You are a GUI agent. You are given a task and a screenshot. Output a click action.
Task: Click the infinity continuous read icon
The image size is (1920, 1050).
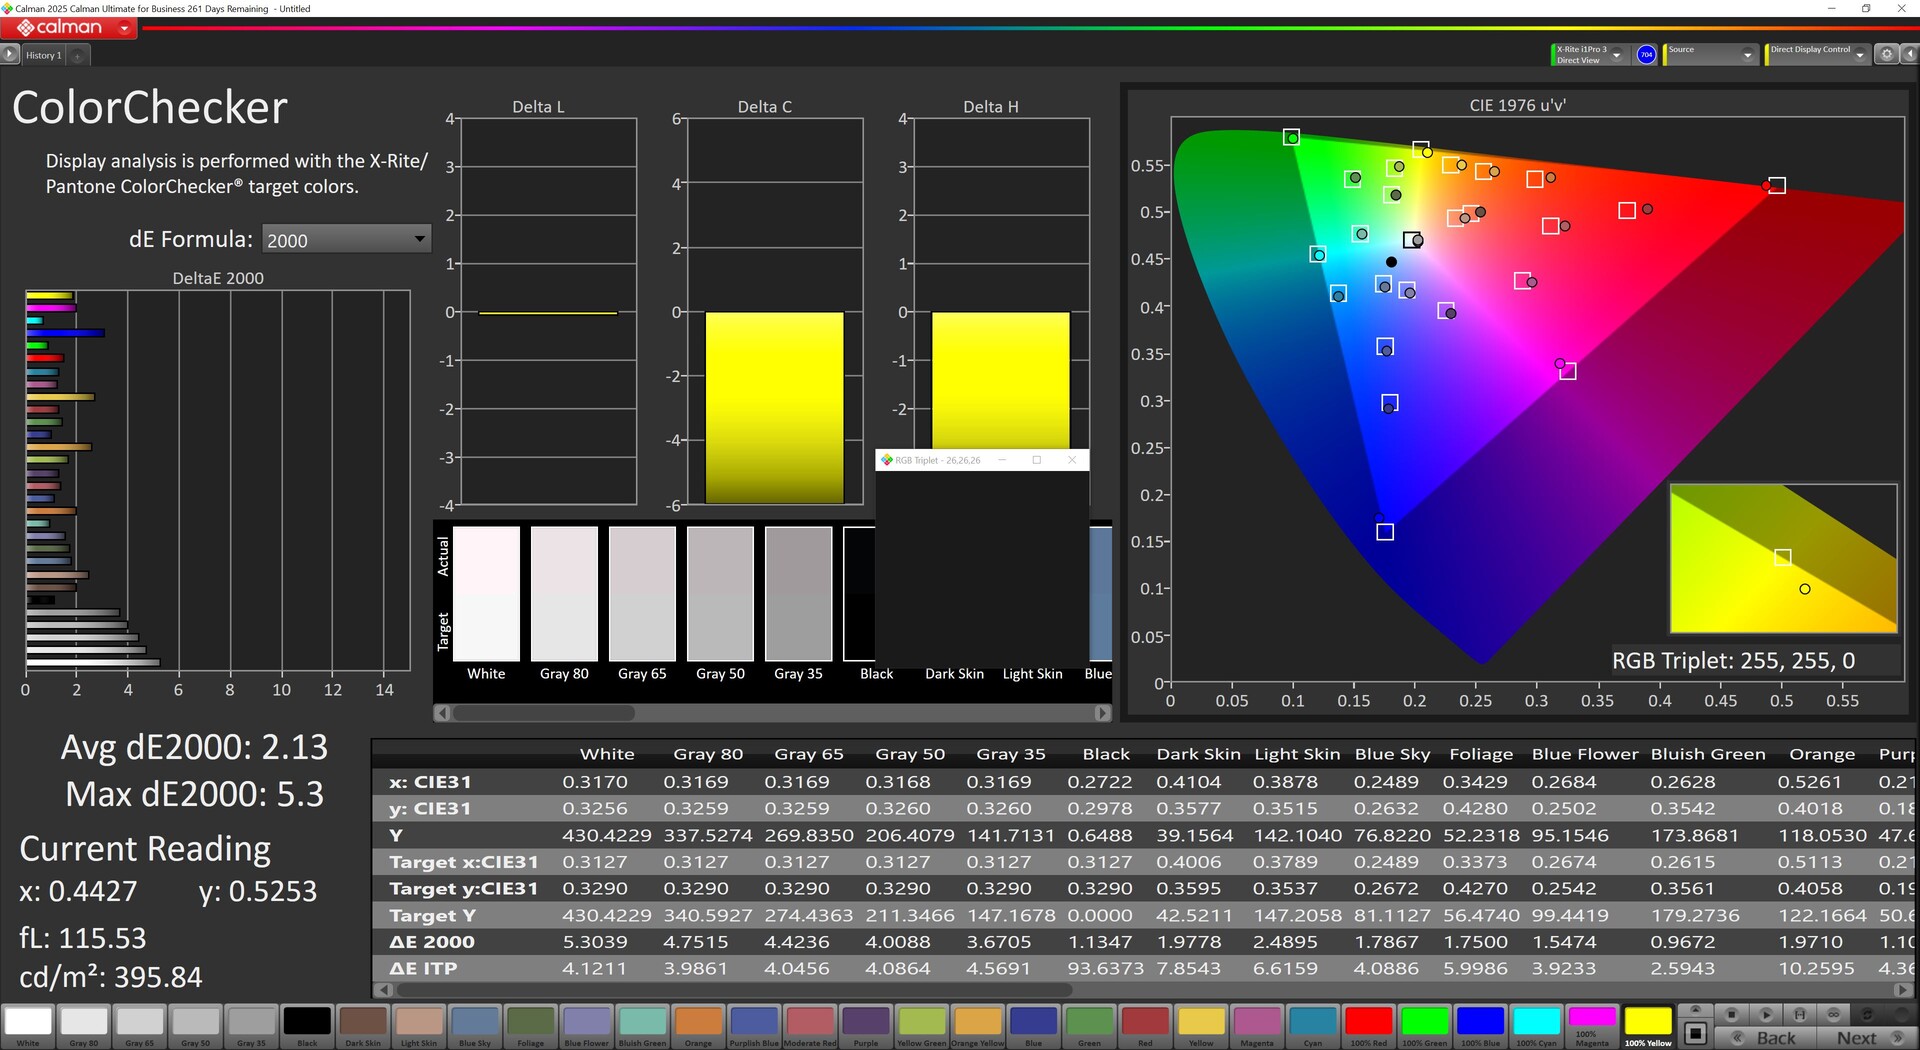click(1833, 1014)
